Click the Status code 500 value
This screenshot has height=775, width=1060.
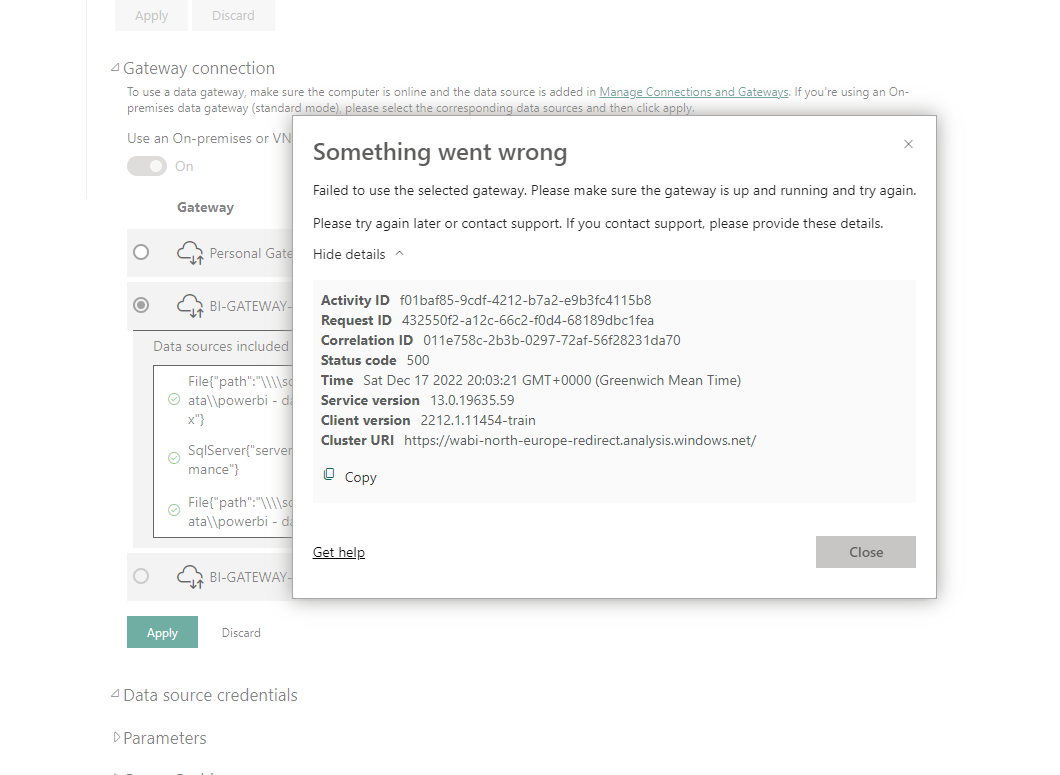click(418, 360)
